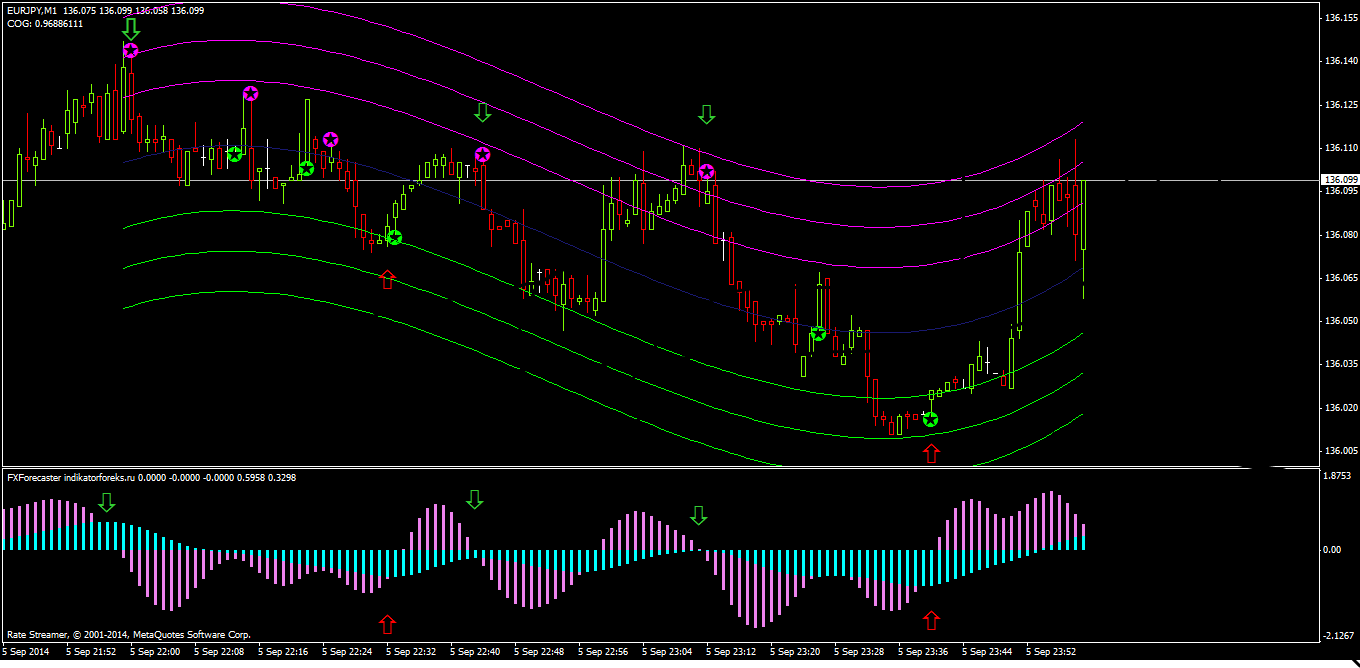
Task: Click the rightmost red up arrow in price chart
Action: click(931, 453)
